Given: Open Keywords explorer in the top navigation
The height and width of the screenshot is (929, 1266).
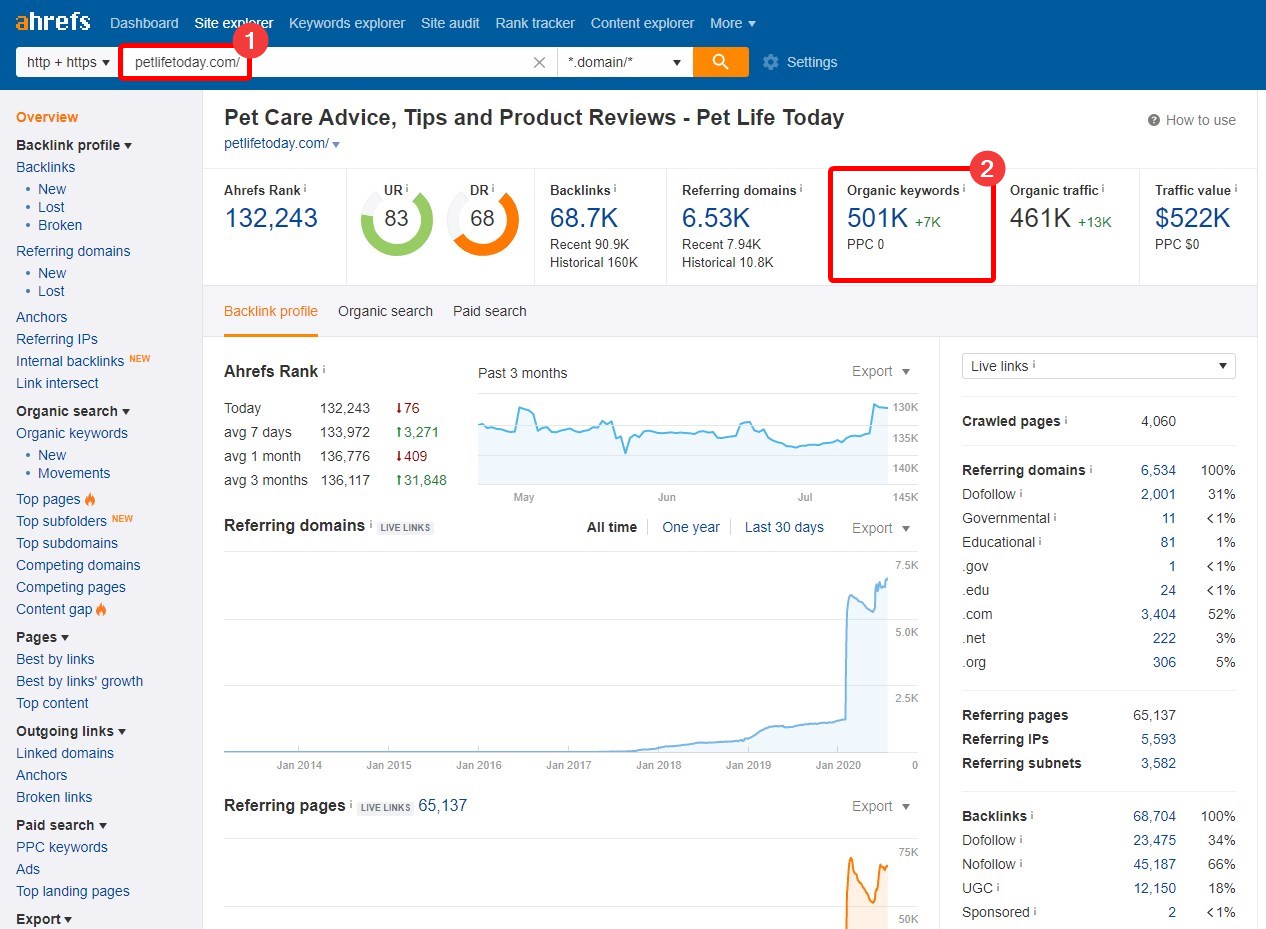Looking at the screenshot, I should click(x=347, y=23).
